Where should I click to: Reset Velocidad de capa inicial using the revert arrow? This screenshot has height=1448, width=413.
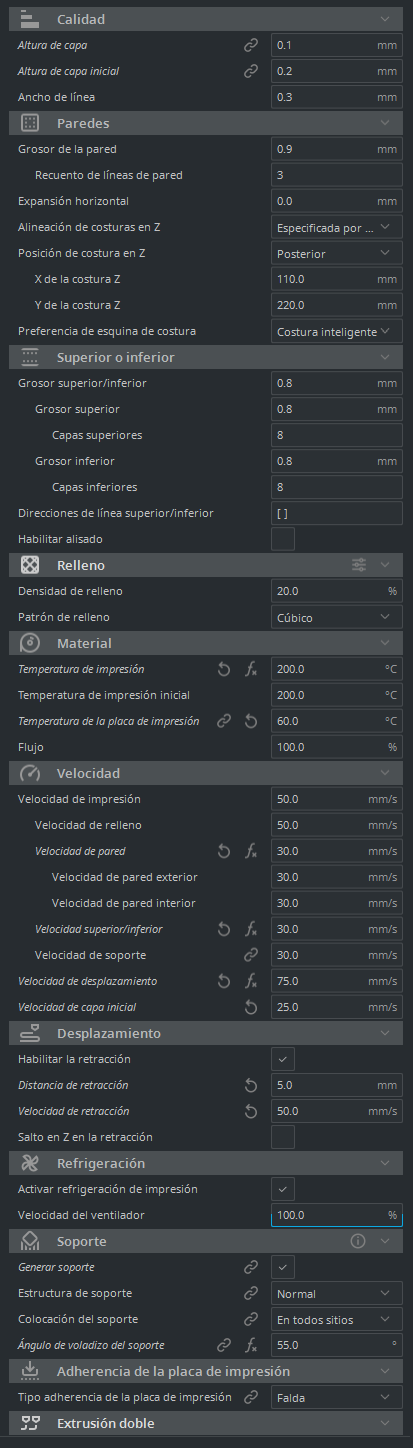(x=251, y=1007)
